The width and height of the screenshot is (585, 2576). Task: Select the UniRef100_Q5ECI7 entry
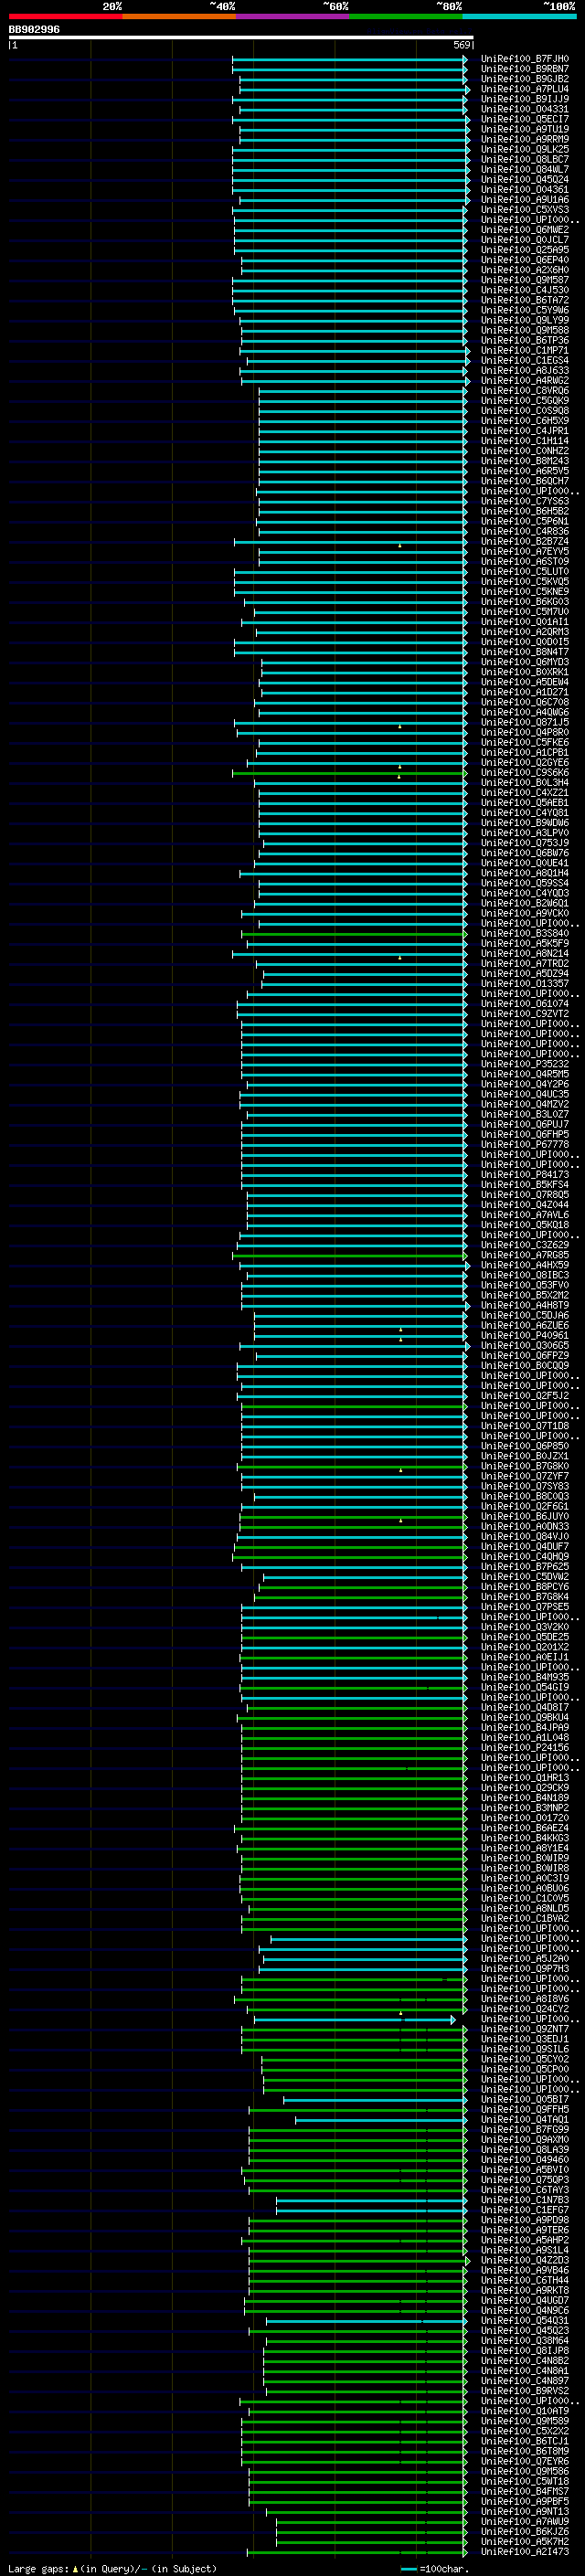(524, 119)
